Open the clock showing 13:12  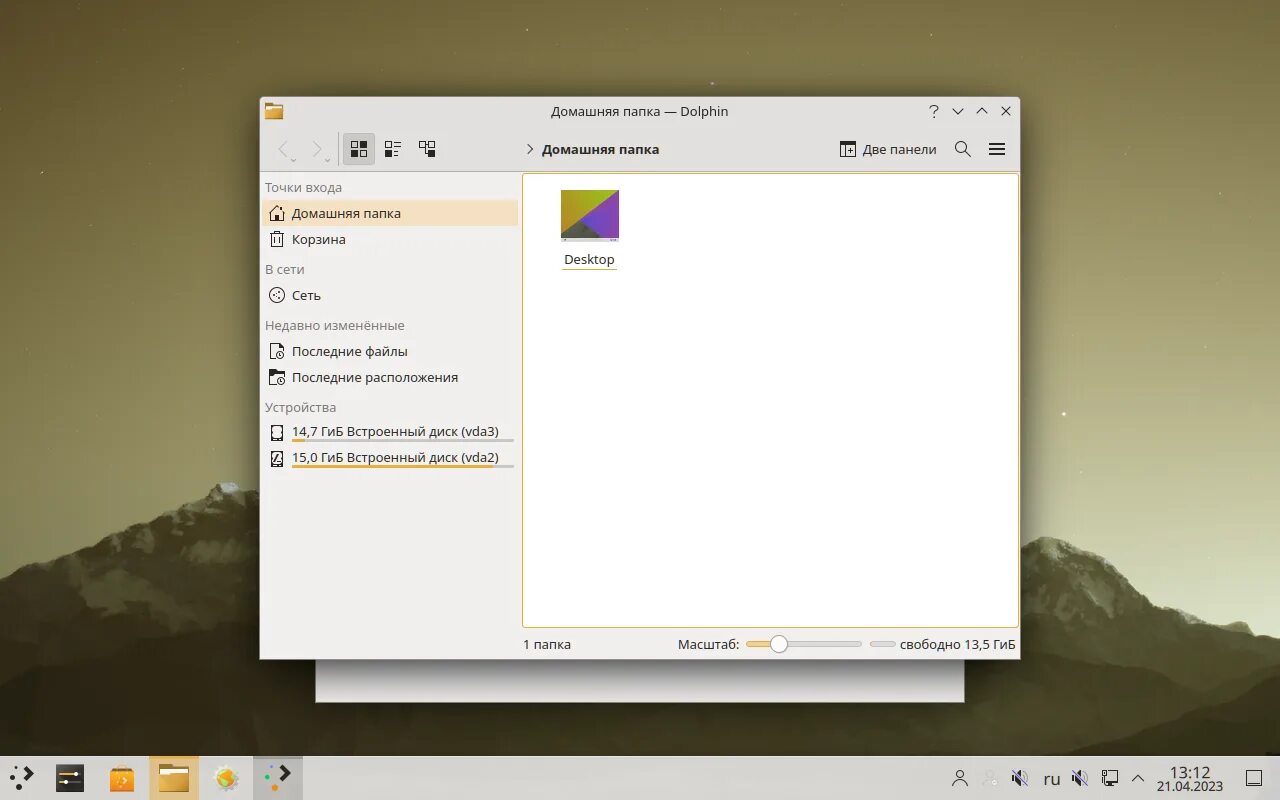point(1190,778)
